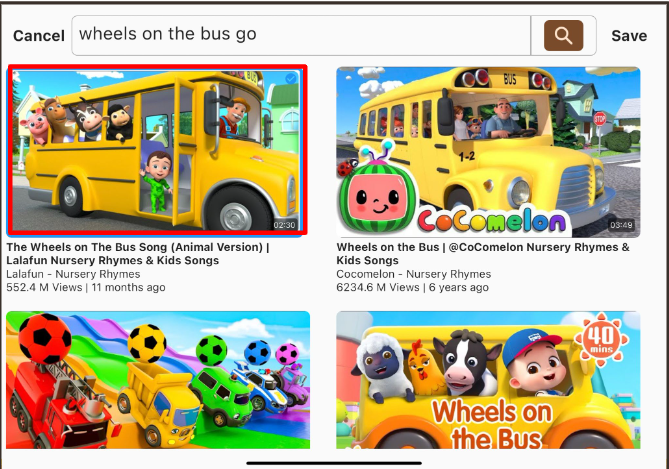
Task: Click the Cocomelon - Nursery Rhymes channel name
Action: (413, 274)
